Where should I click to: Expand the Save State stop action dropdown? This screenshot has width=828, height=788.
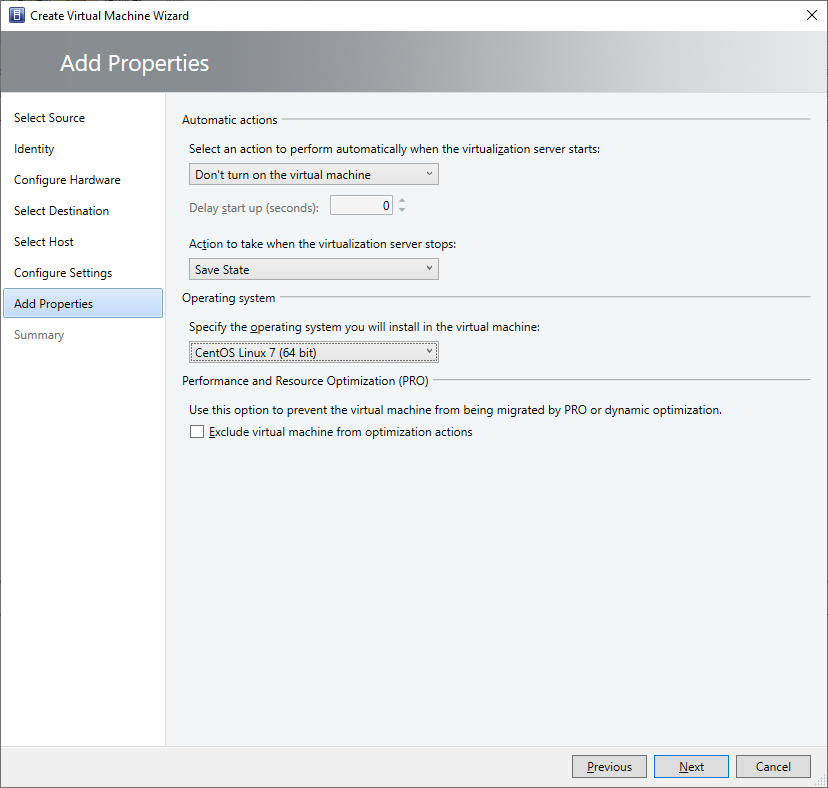(313, 269)
